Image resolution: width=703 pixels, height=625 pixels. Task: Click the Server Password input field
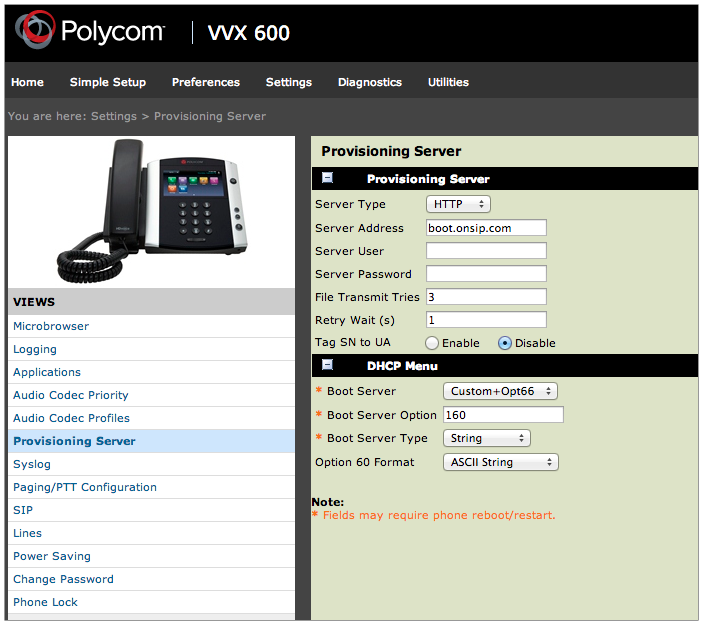(486, 274)
